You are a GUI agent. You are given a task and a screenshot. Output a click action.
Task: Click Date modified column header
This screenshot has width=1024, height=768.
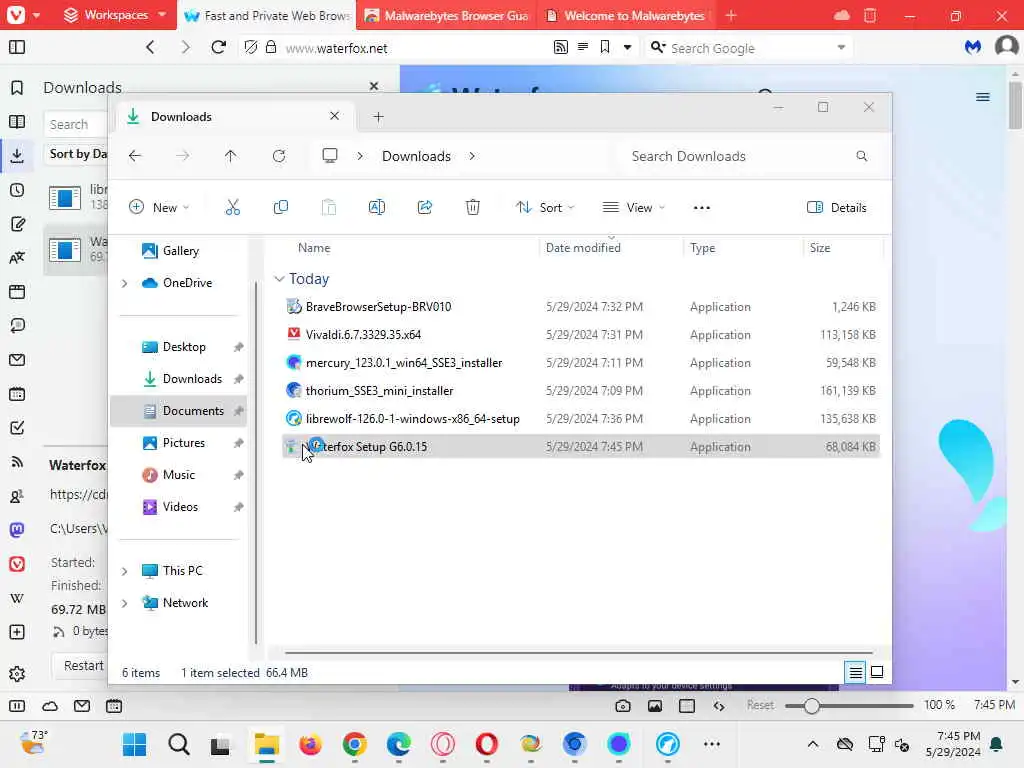[x=583, y=248]
